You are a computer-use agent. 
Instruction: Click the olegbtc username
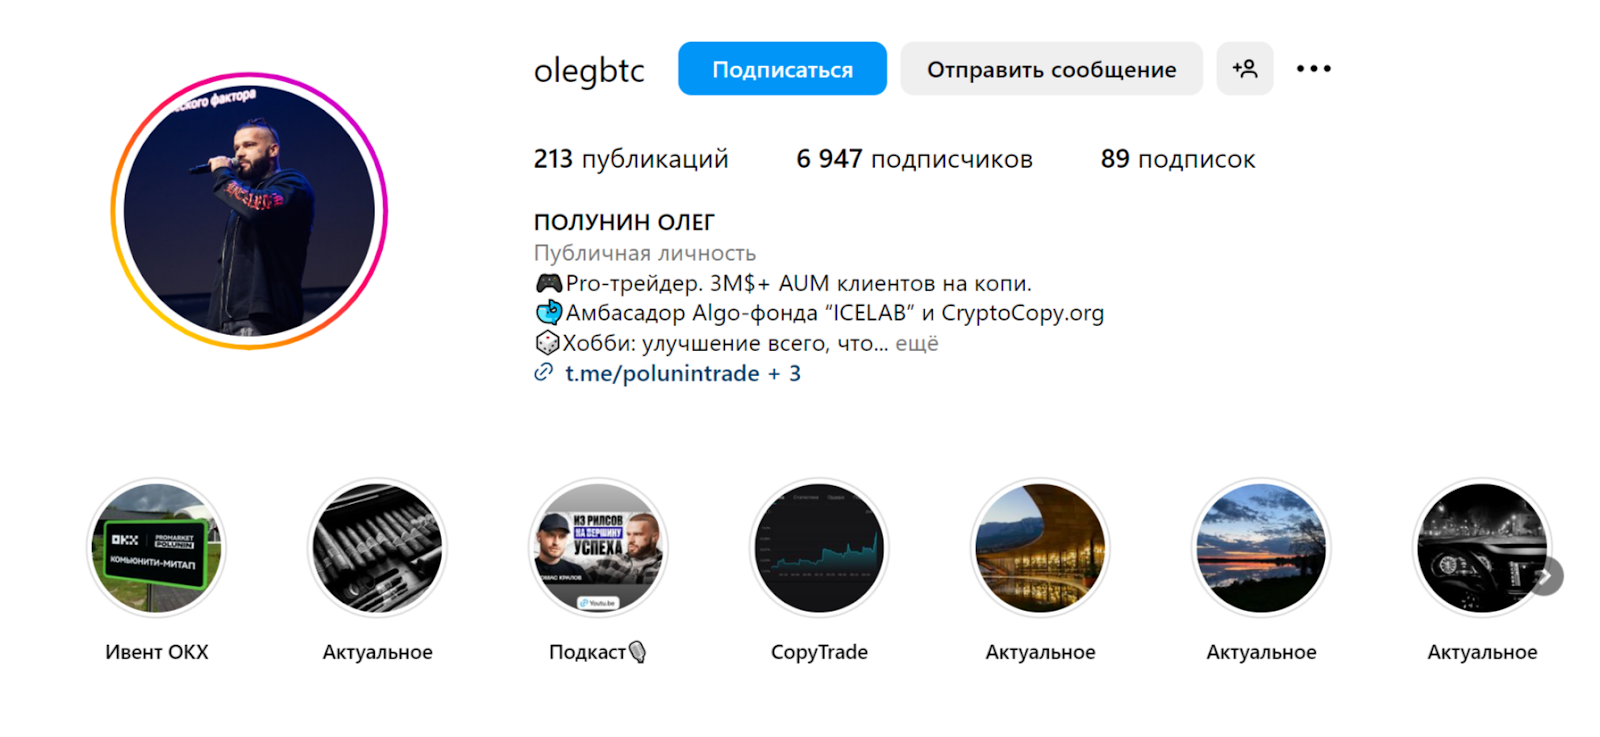(589, 70)
